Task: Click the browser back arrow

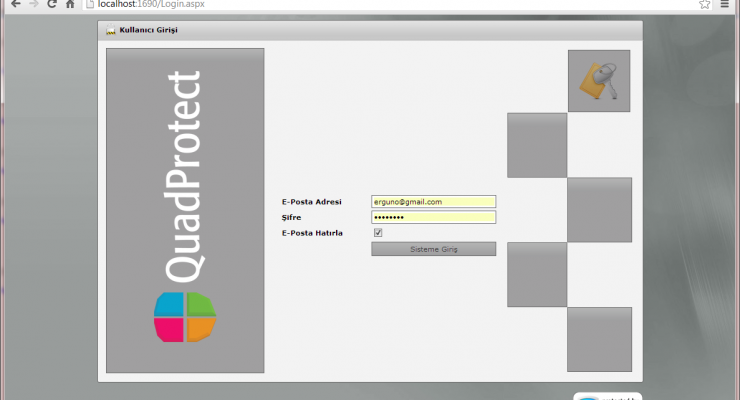Action: click(x=15, y=4)
